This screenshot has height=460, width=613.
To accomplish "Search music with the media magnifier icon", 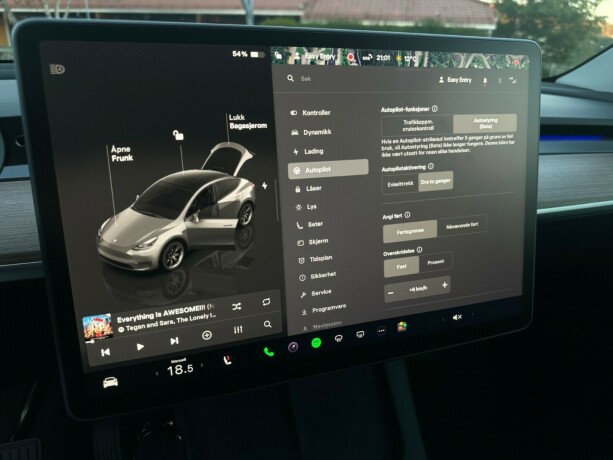I will (x=268, y=324).
